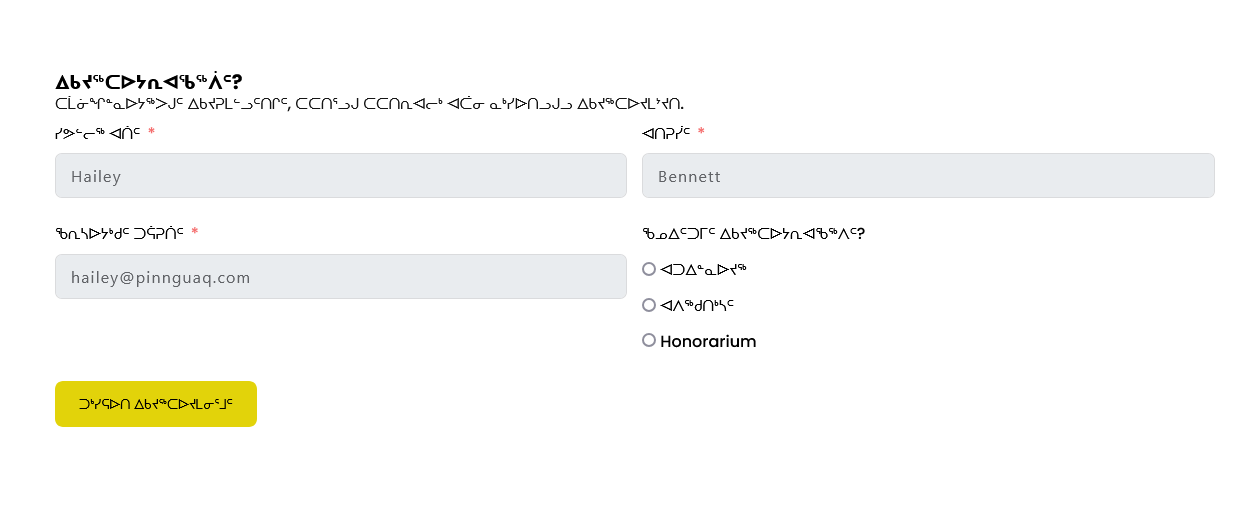The height and width of the screenshot is (519, 1257).
Task: Click the label above the Hailey field
Action: (x=98, y=132)
